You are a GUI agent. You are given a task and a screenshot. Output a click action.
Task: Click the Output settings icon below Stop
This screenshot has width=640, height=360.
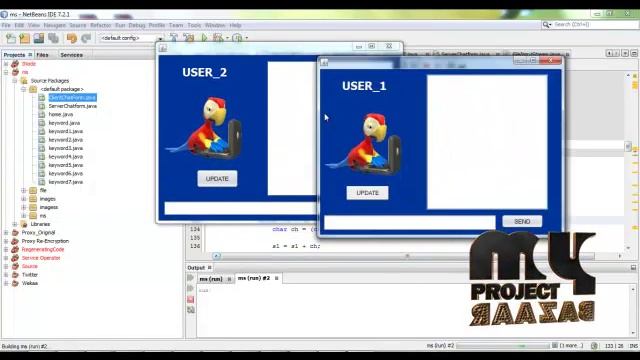(191, 310)
